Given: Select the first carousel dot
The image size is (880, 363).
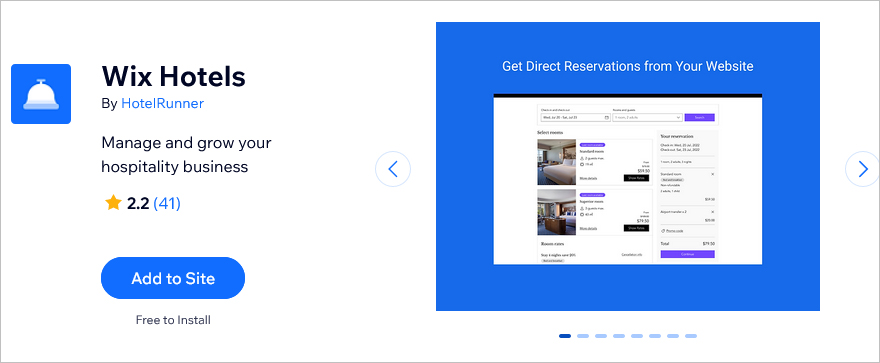Looking at the screenshot, I should point(565,336).
